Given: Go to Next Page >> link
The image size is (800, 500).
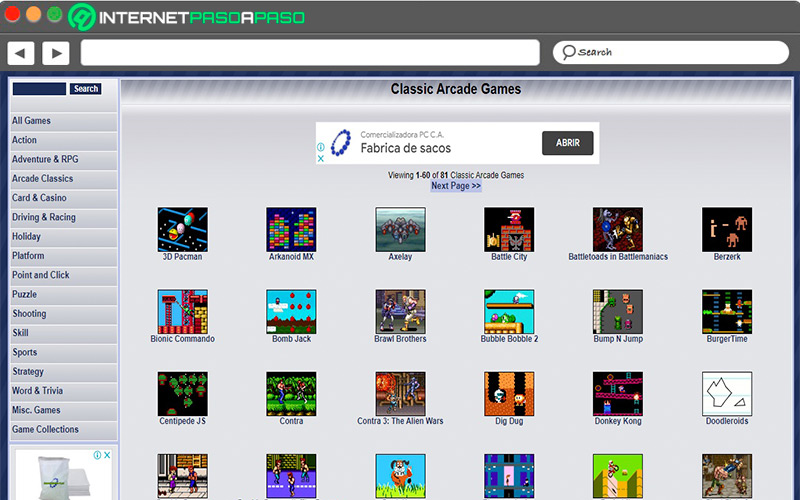Looking at the screenshot, I should point(456,186).
